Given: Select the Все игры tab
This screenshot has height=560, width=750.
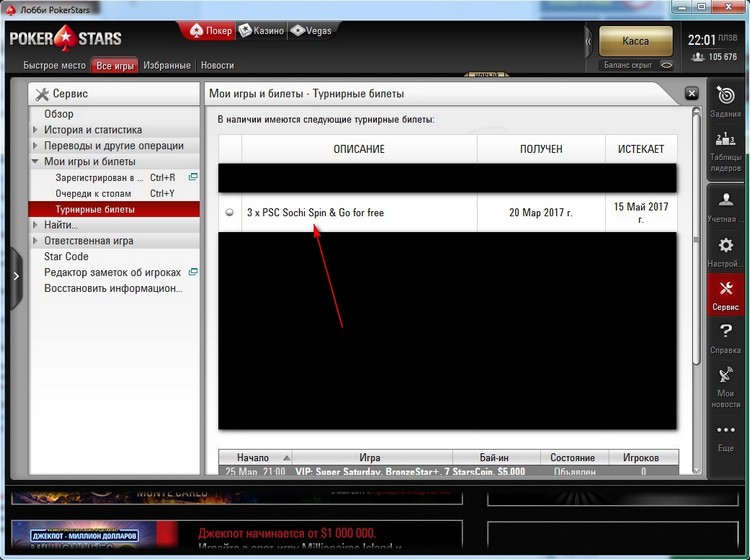Looking at the screenshot, I should pyautogui.click(x=115, y=66).
